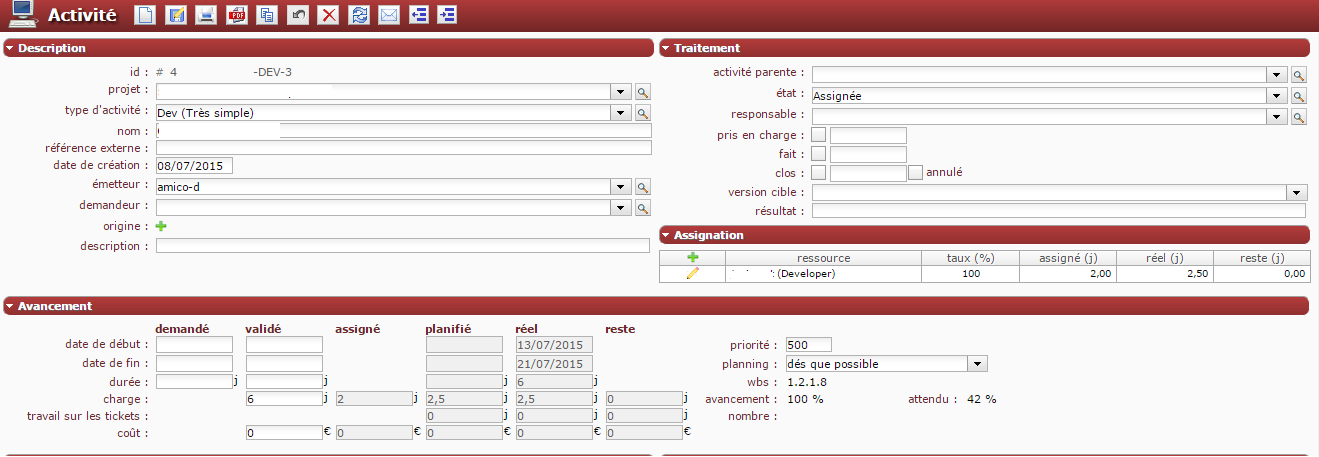The height and width of the screenshot is (457, 1319).
Task: Enable the 'annulé' checkbox
Action: point(915,173)
